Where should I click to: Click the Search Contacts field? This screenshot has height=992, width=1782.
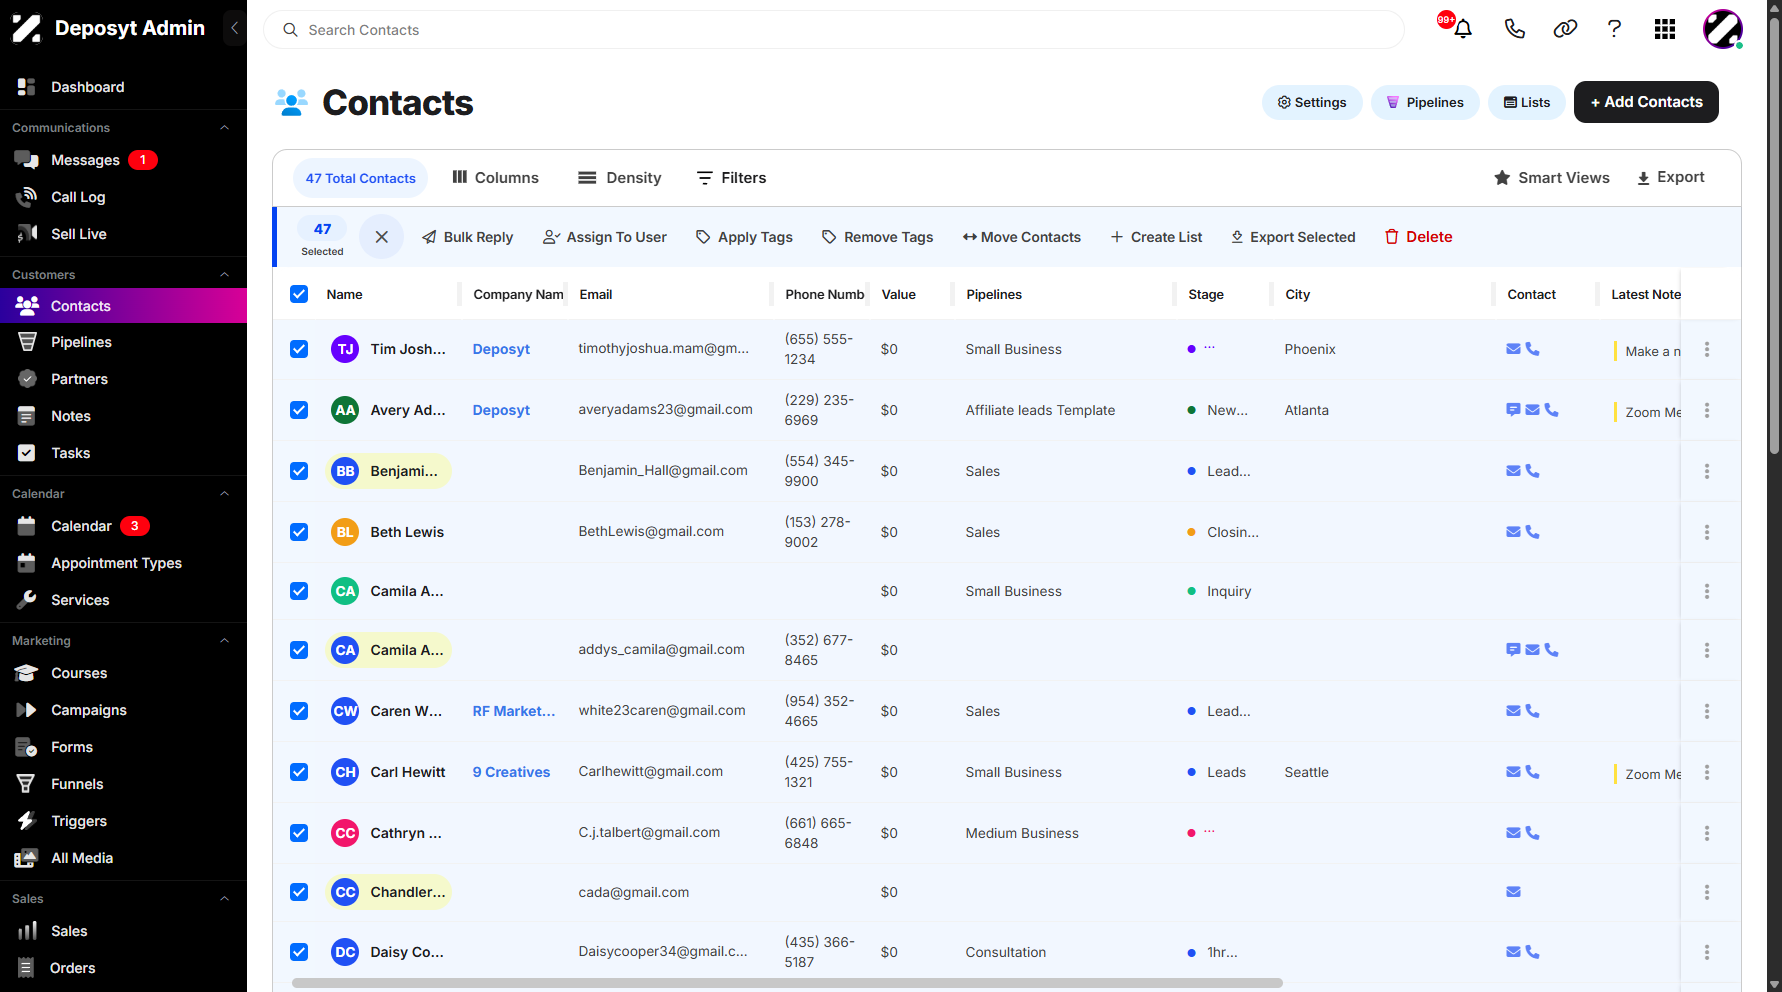click(834, 30)
